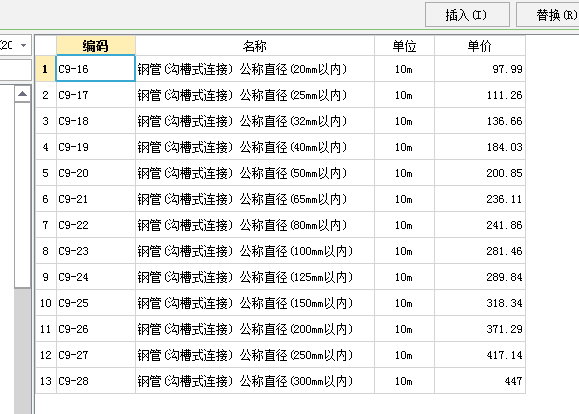Click name cell 公称直径(80mm以内)
This screenshot has width=579, height=414.
pyautogui.click(x=255, y=225)
